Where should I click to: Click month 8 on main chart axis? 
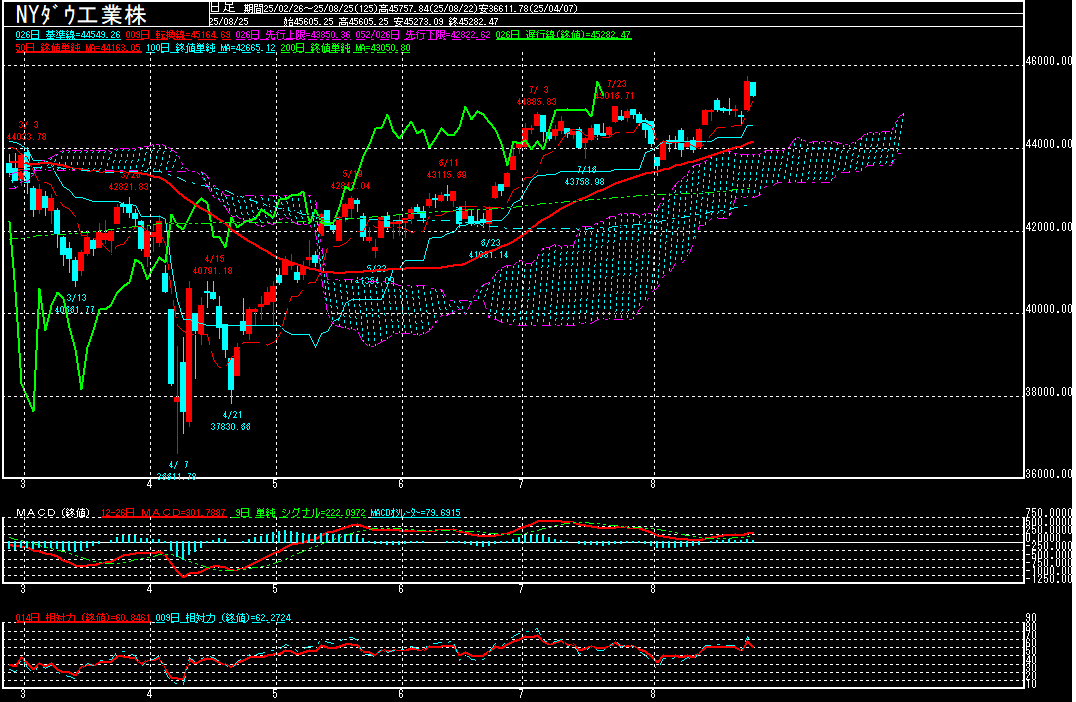point(653,484)
